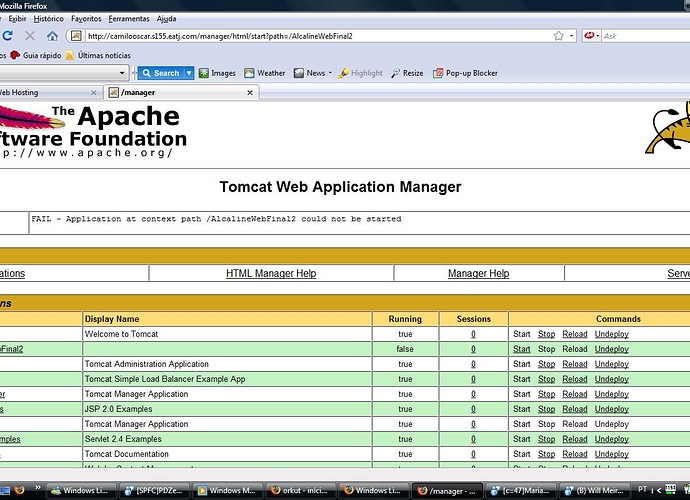Expand the toolbar search box dropdown
Image resolution: width=690 pixels, height=500 pixels.
(x=122, y=73)
